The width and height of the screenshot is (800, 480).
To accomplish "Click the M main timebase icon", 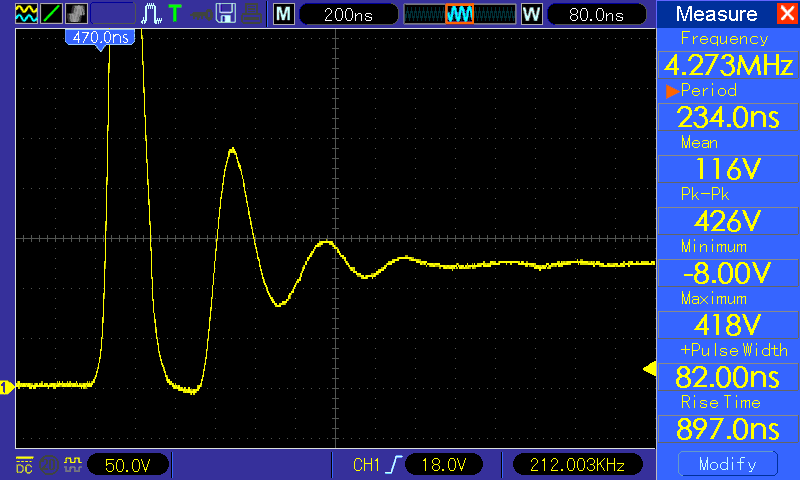I will [284, 14].
